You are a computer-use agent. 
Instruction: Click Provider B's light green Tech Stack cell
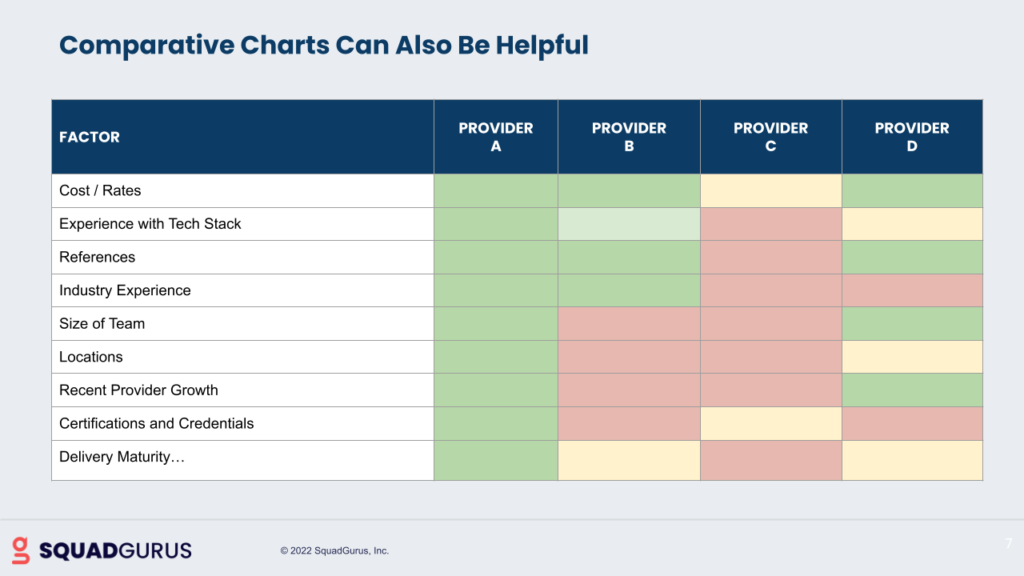(629, 224)
